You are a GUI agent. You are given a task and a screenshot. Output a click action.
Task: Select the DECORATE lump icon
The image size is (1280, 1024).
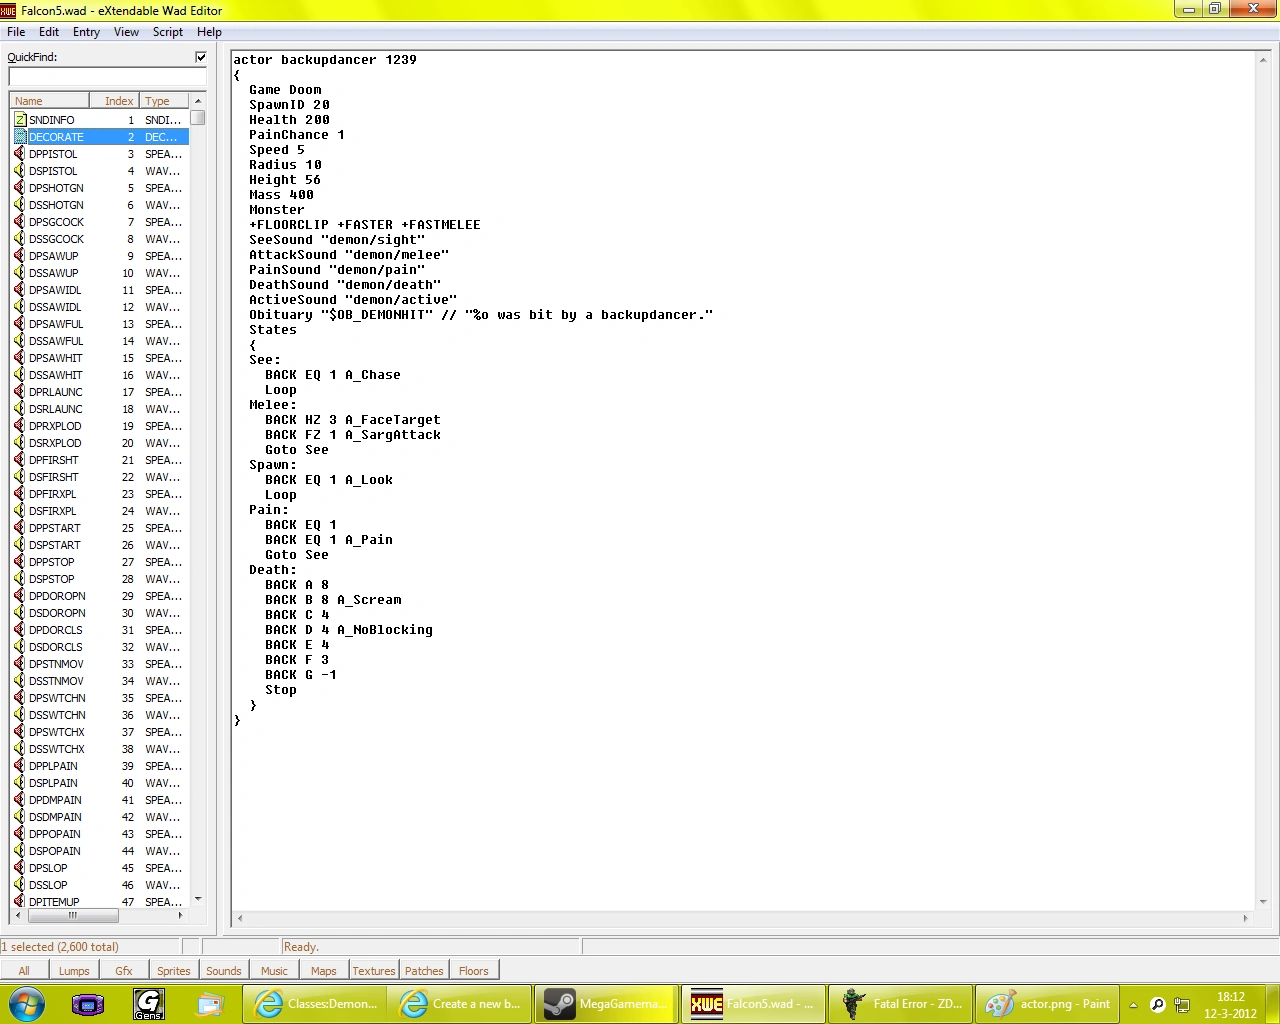20,137
